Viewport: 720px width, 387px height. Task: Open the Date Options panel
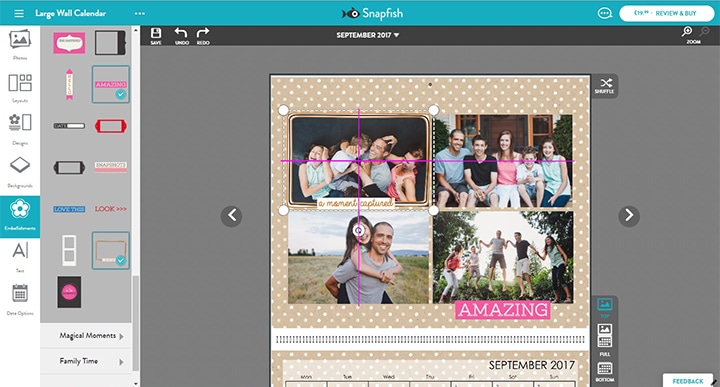tap(20, 300)
